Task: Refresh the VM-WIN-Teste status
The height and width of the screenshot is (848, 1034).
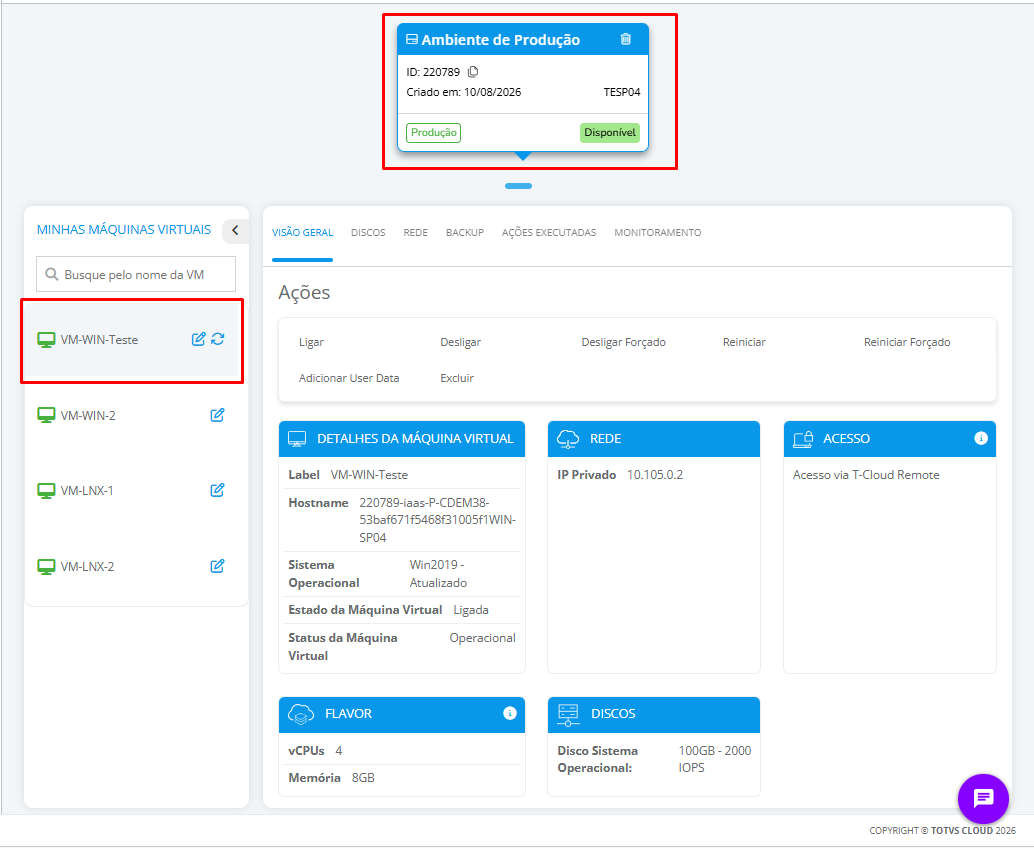Action: pyautogui.click(x=218, y=339)
